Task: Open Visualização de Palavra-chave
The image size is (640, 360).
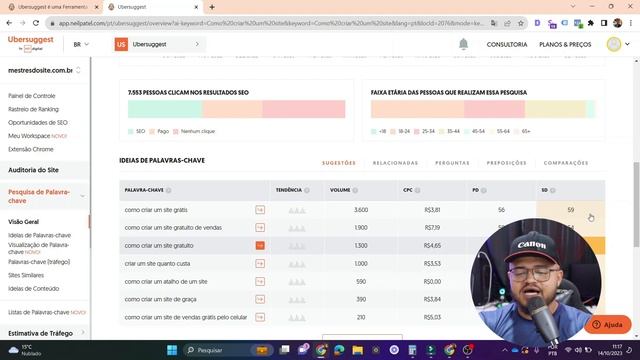Action: point(38,248)
